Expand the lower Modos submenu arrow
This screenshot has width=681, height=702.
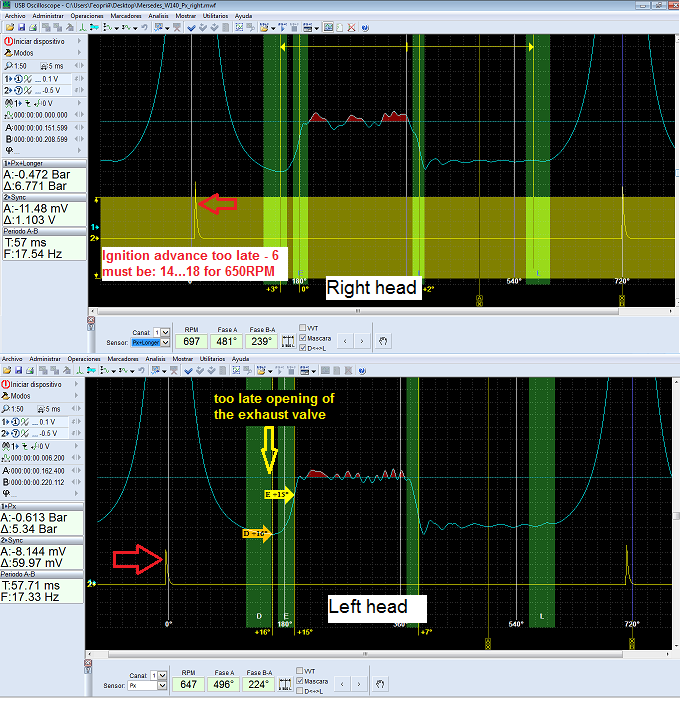point(77,396)
